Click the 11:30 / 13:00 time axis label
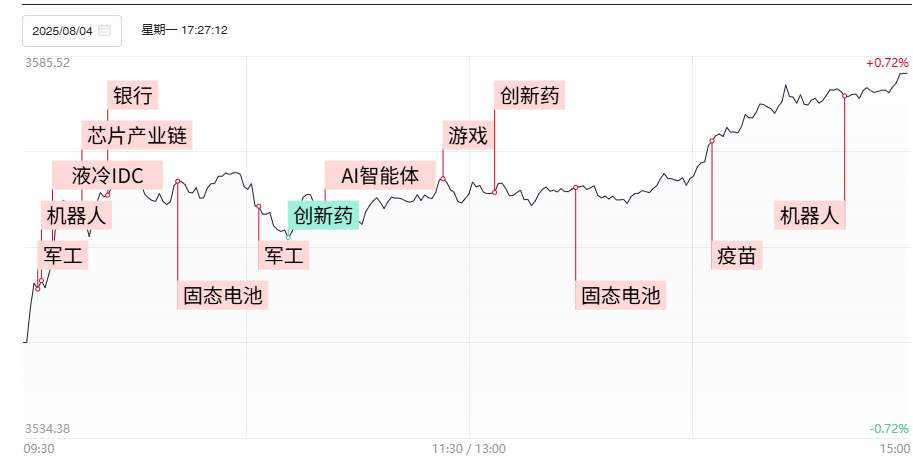913x476 pixels. (469, 449)
